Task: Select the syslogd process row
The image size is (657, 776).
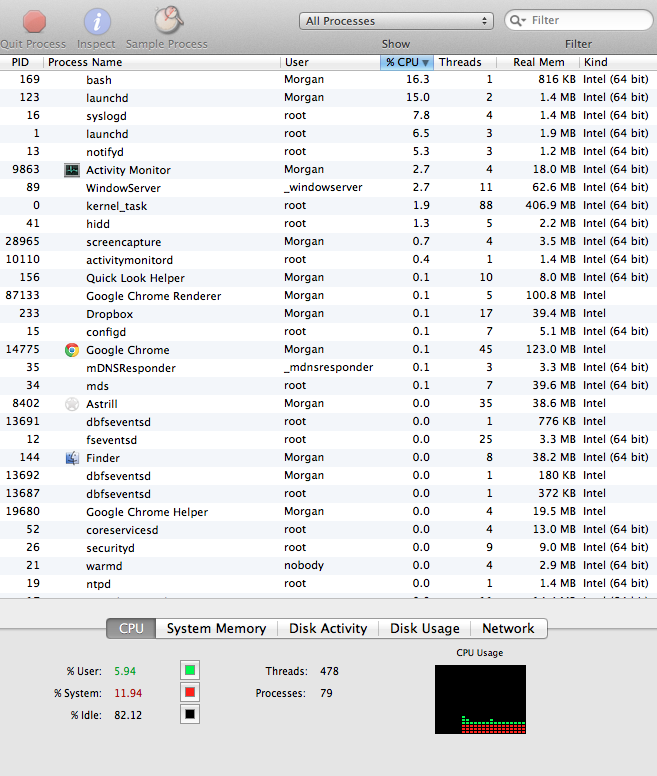Action: tap(328, 116)
